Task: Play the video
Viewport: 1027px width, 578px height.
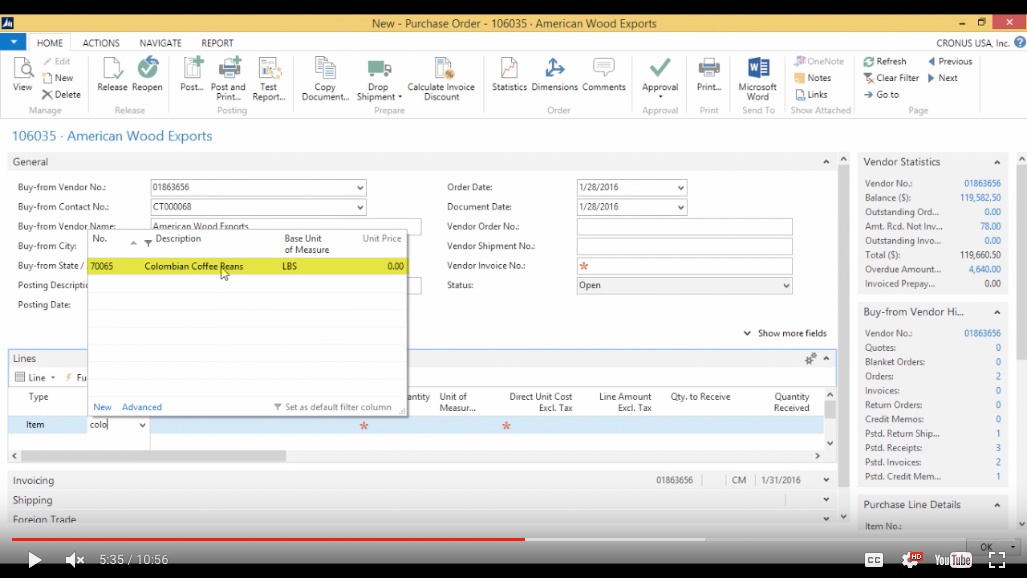Action: [x=34, y=560]
